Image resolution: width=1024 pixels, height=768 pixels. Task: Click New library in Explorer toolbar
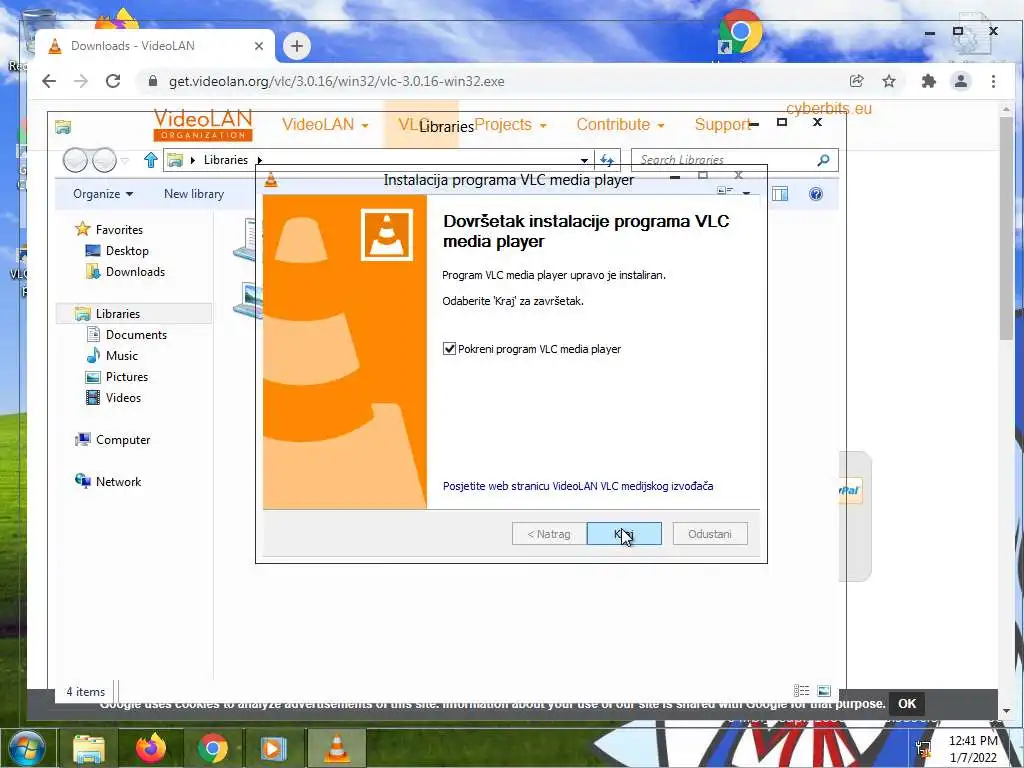(x=194, y=194)
